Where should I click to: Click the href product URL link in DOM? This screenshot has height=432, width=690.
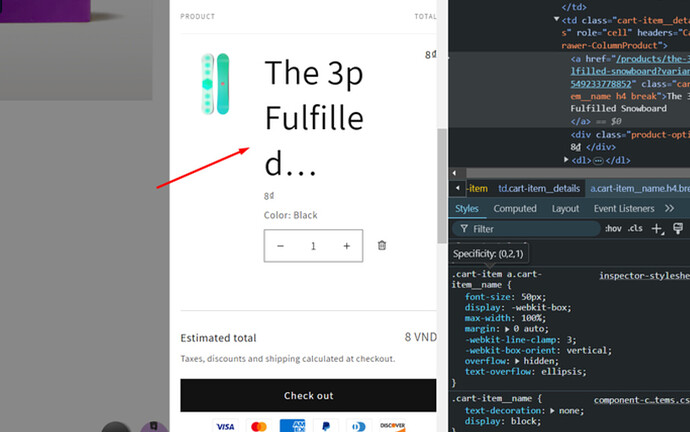coord(630,71)
